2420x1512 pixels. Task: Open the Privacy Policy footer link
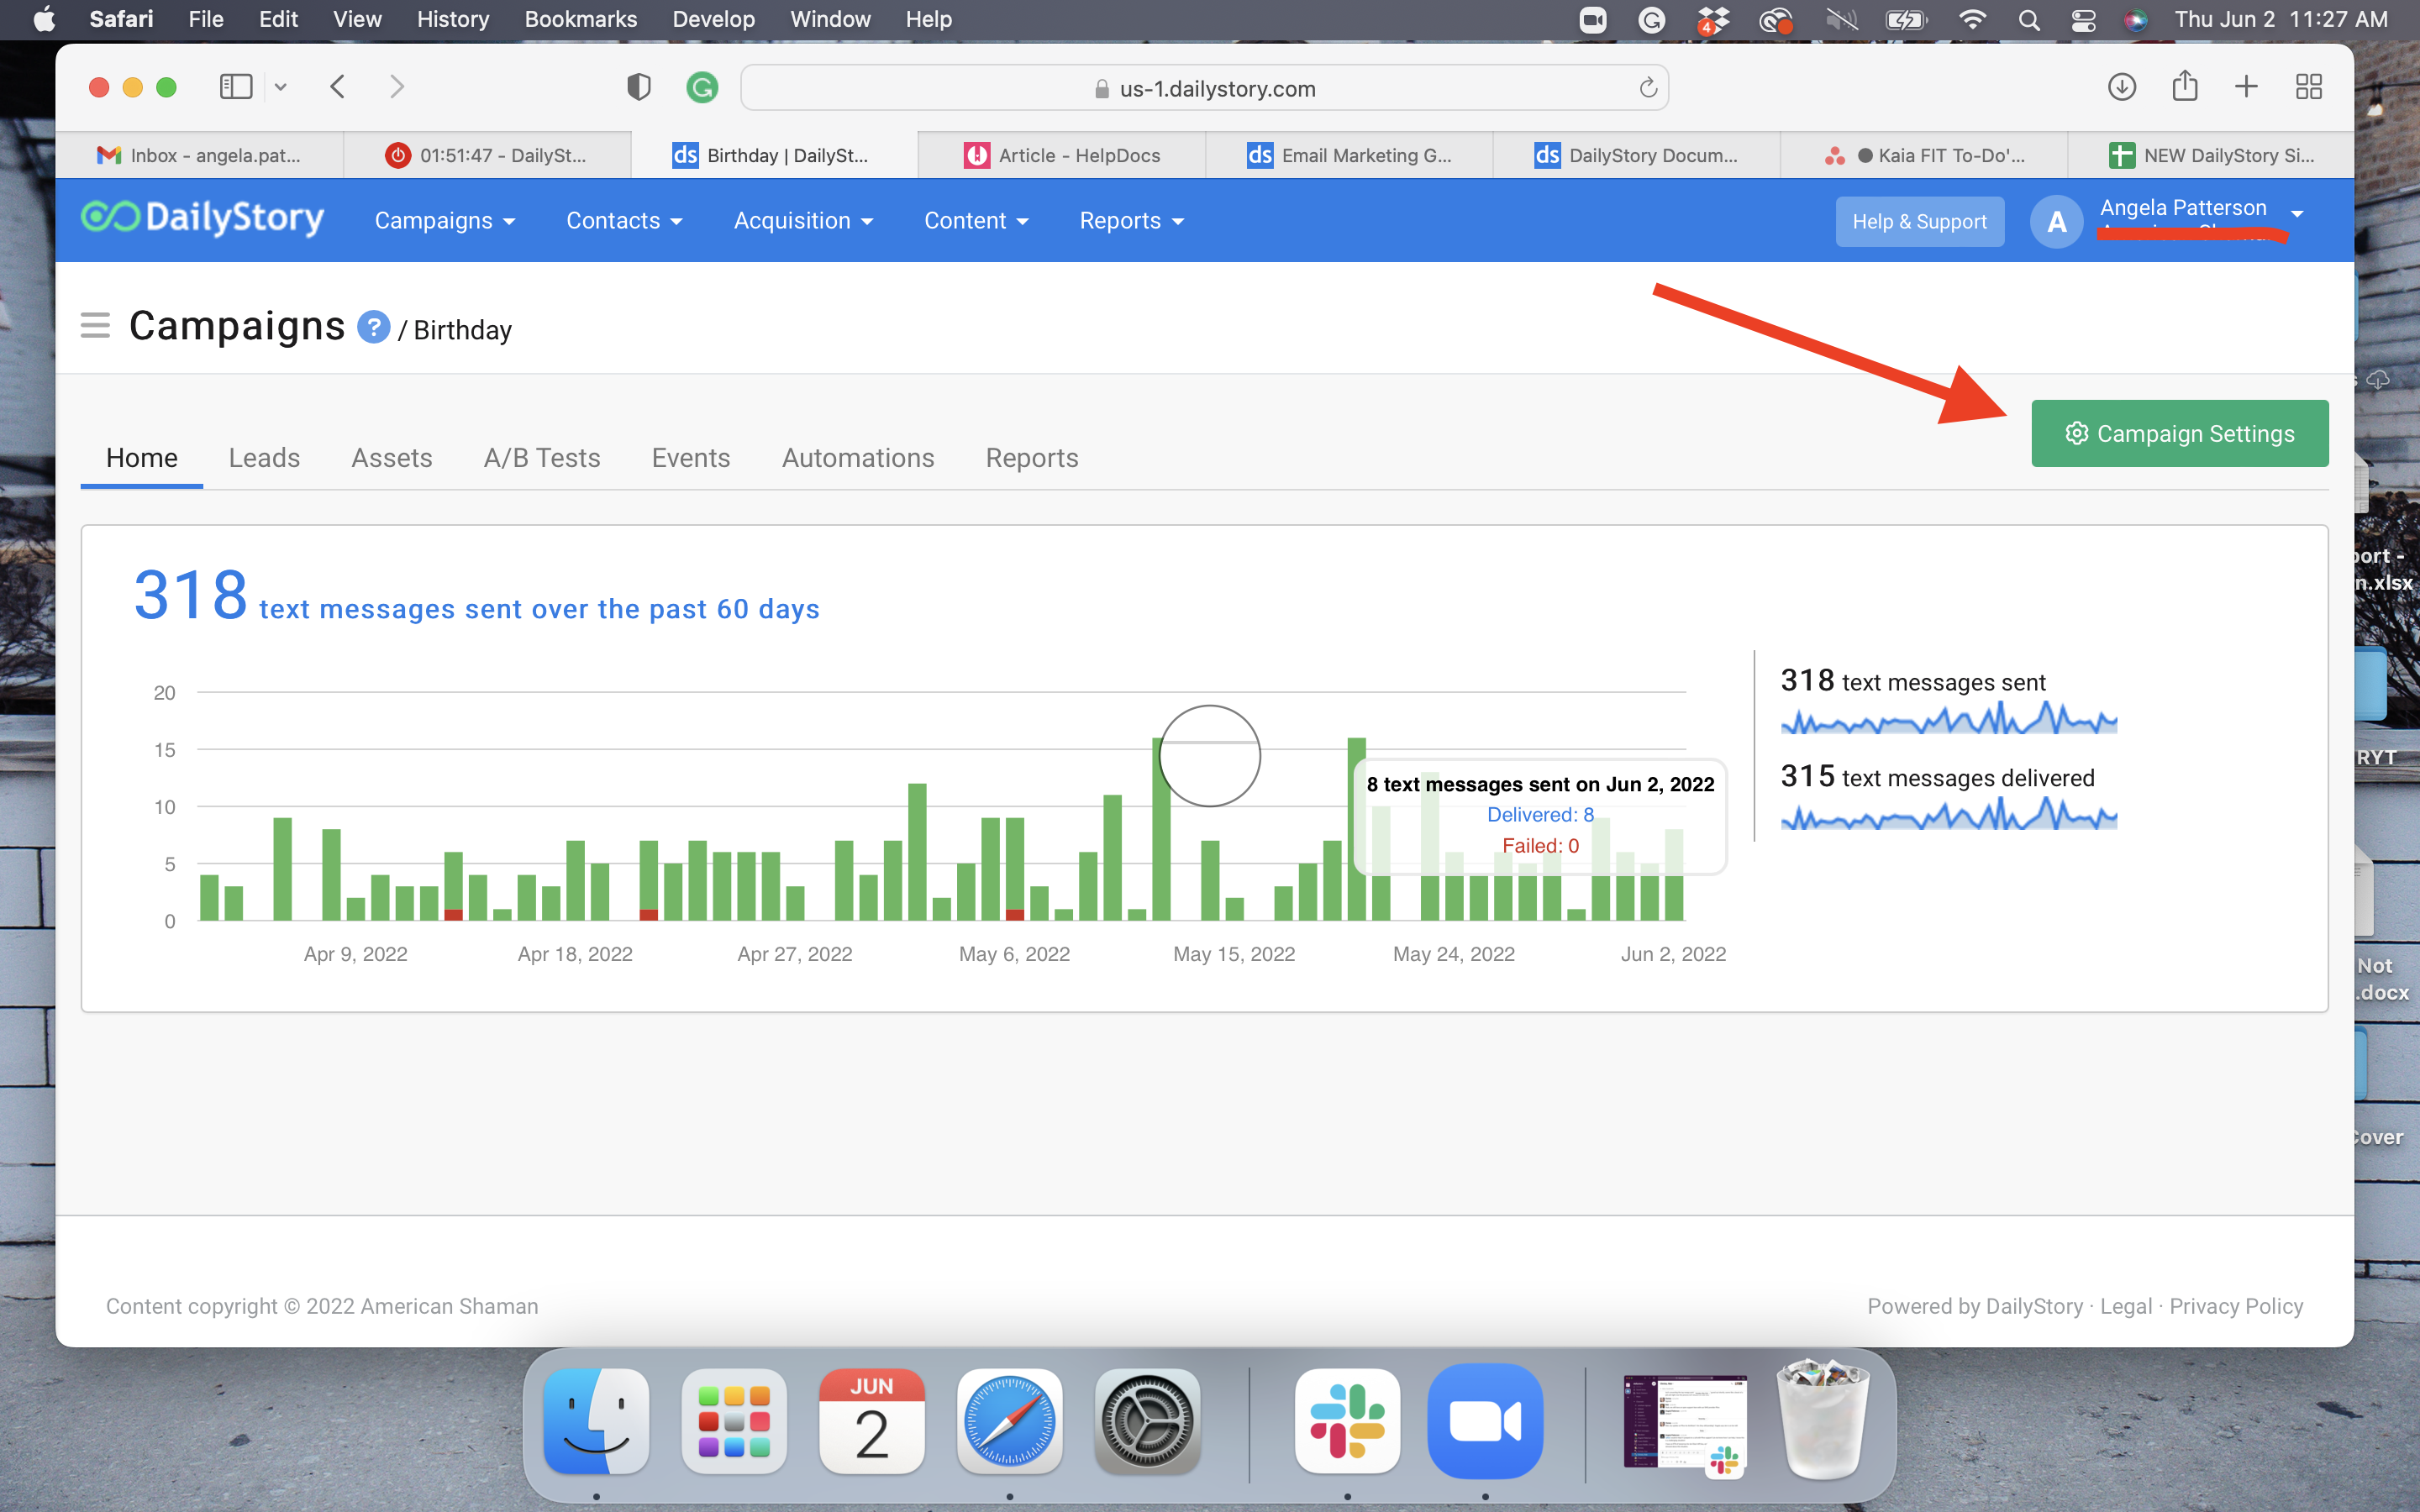point(2236,1306)
